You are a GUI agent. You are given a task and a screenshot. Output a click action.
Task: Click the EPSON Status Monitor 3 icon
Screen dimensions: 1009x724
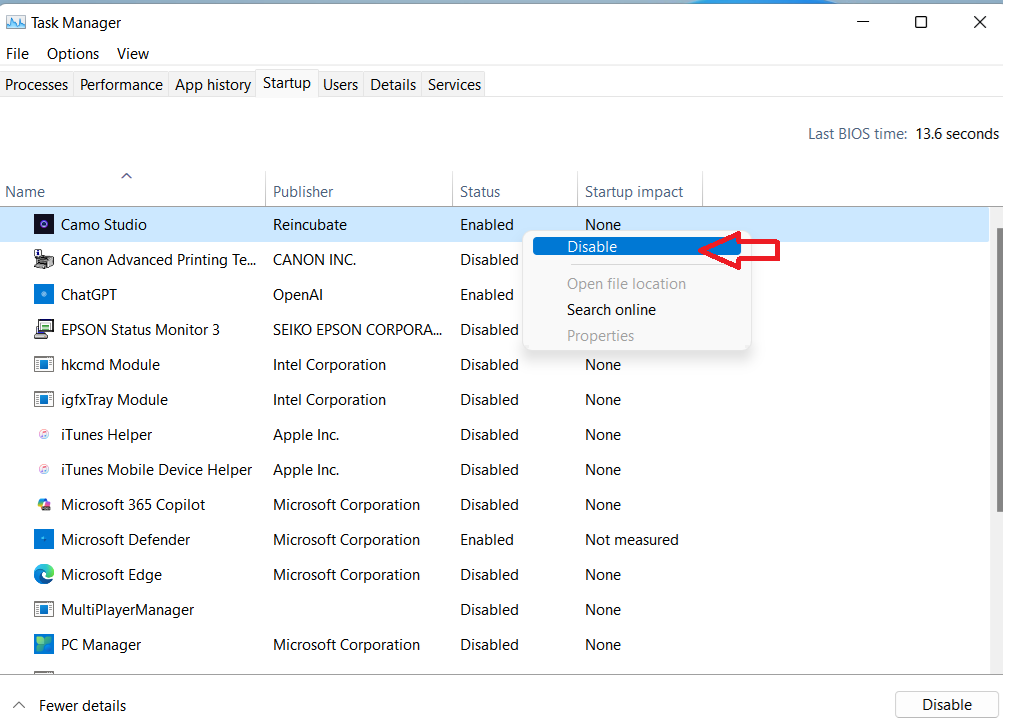point(43,330)
